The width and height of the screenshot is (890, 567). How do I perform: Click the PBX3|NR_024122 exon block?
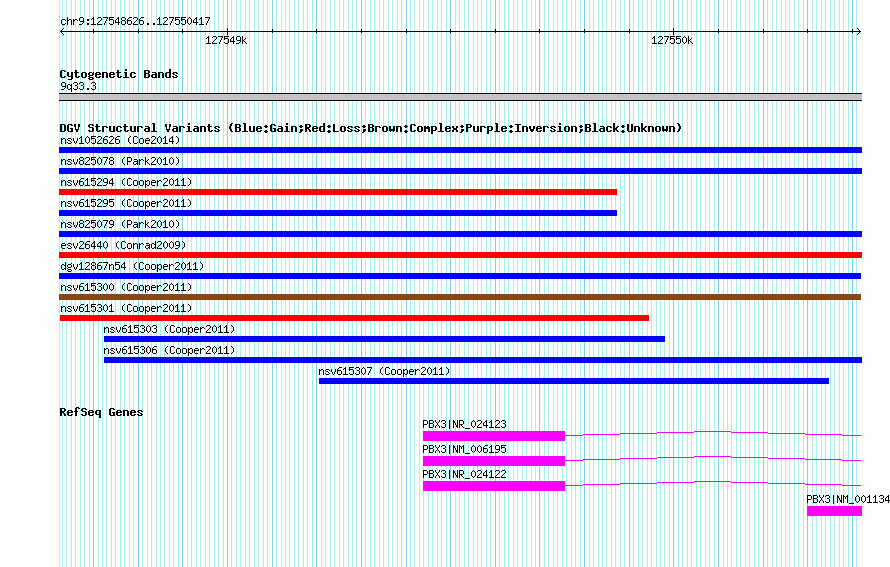pyautogui.click(x=494, y=486)
